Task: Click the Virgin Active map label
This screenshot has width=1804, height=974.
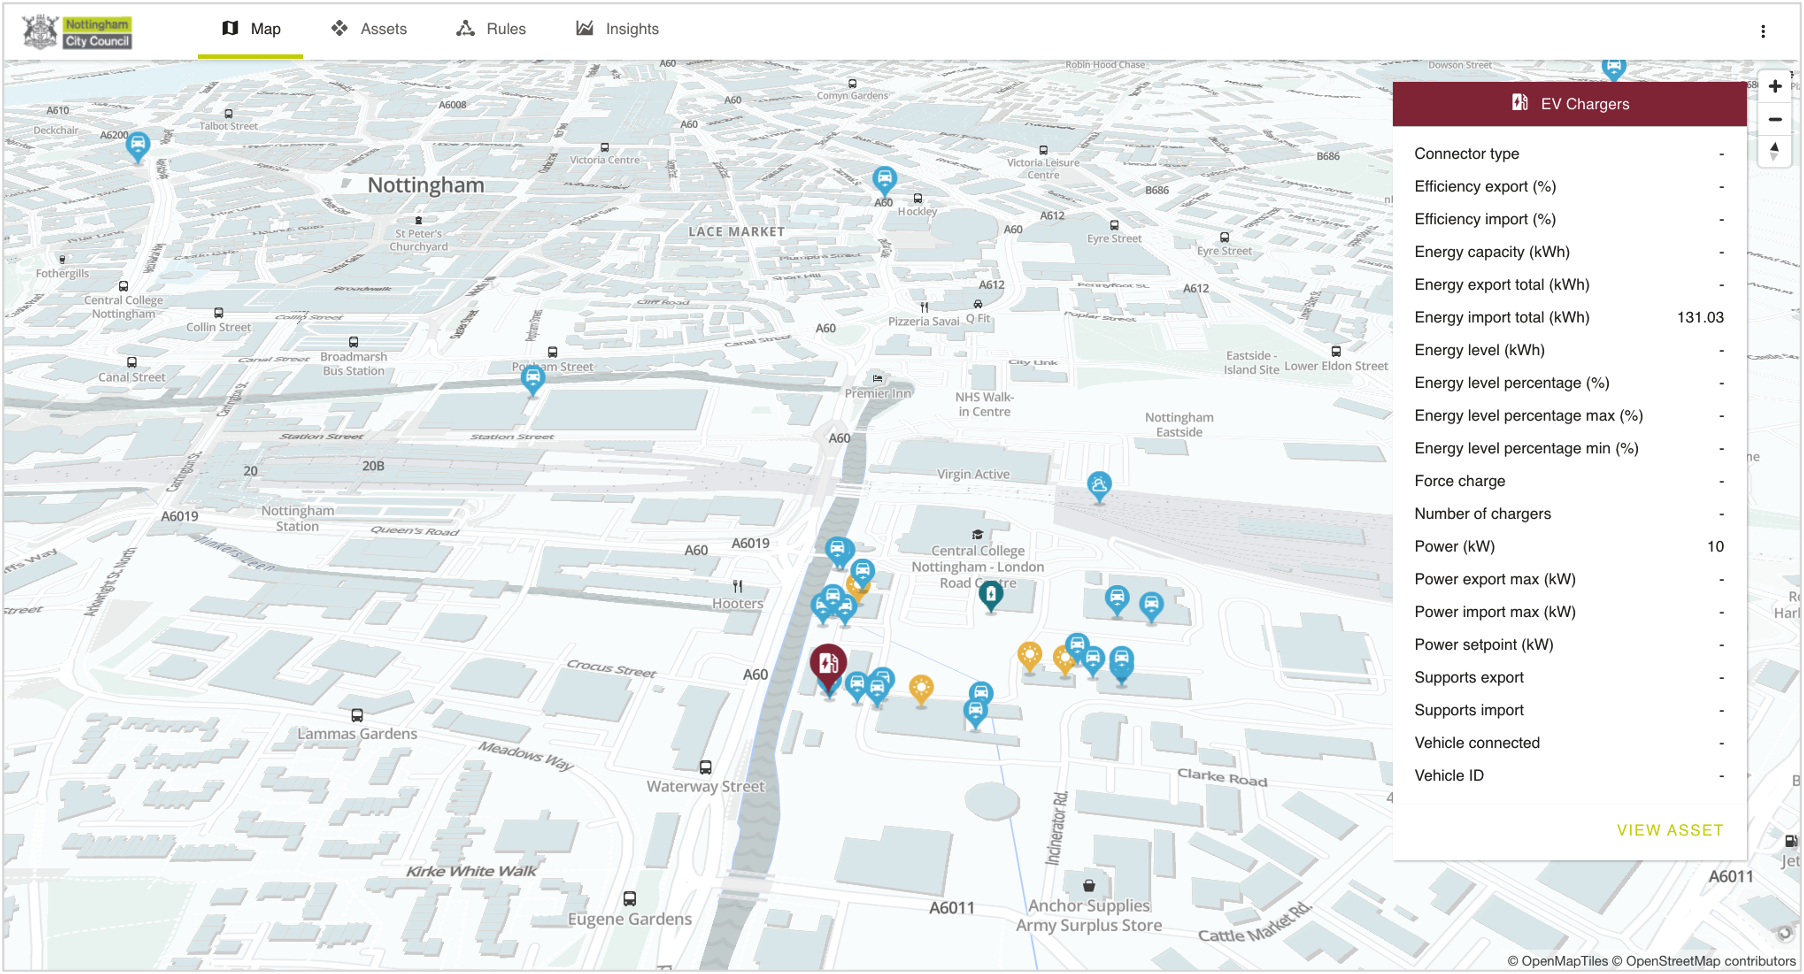Action: (x=973, y=474)
